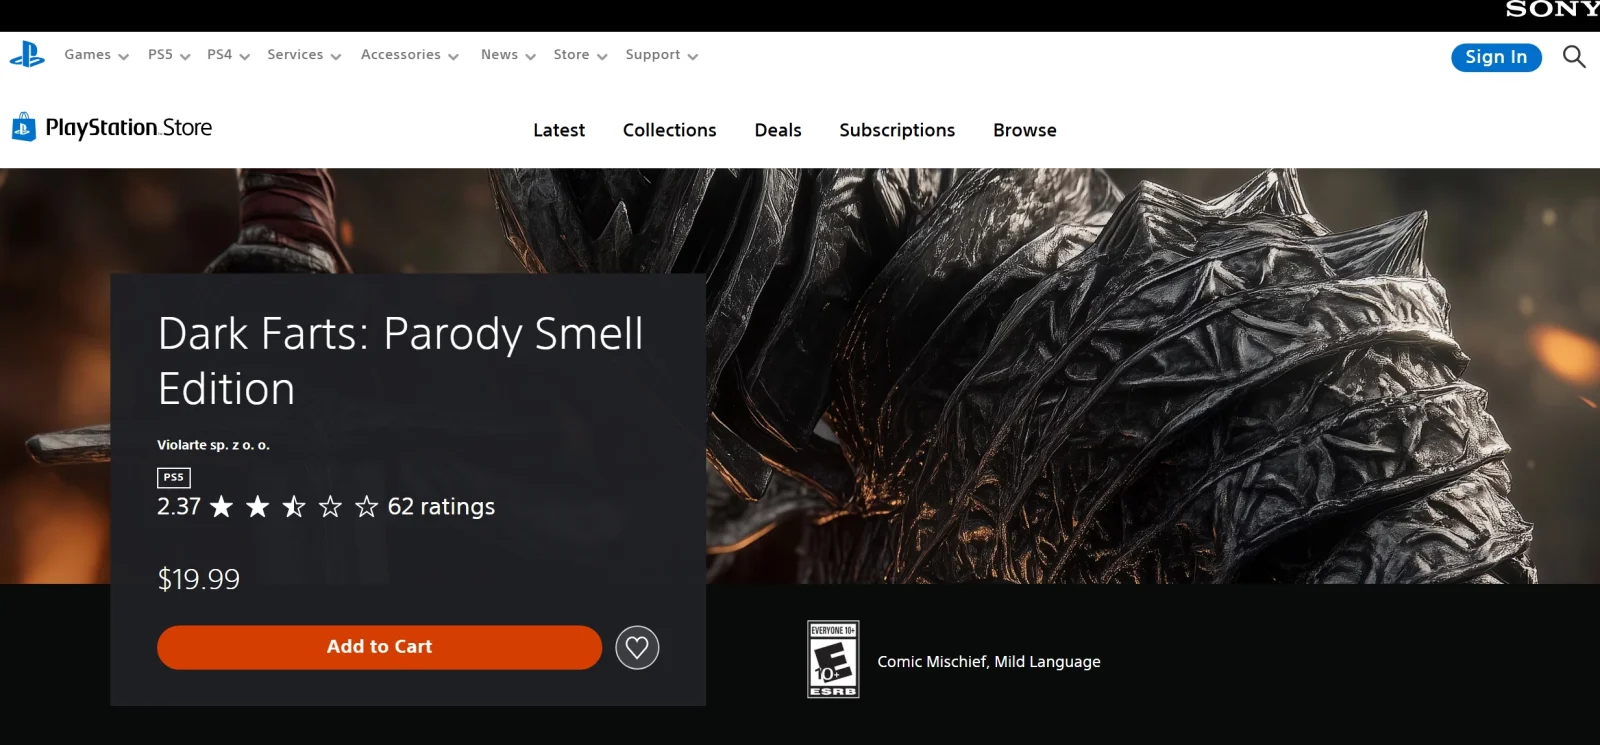Image resolution: width=1600 pixels, height=745 pixels.
Task: Click the star rating display
Action: (x=294, y=507)
